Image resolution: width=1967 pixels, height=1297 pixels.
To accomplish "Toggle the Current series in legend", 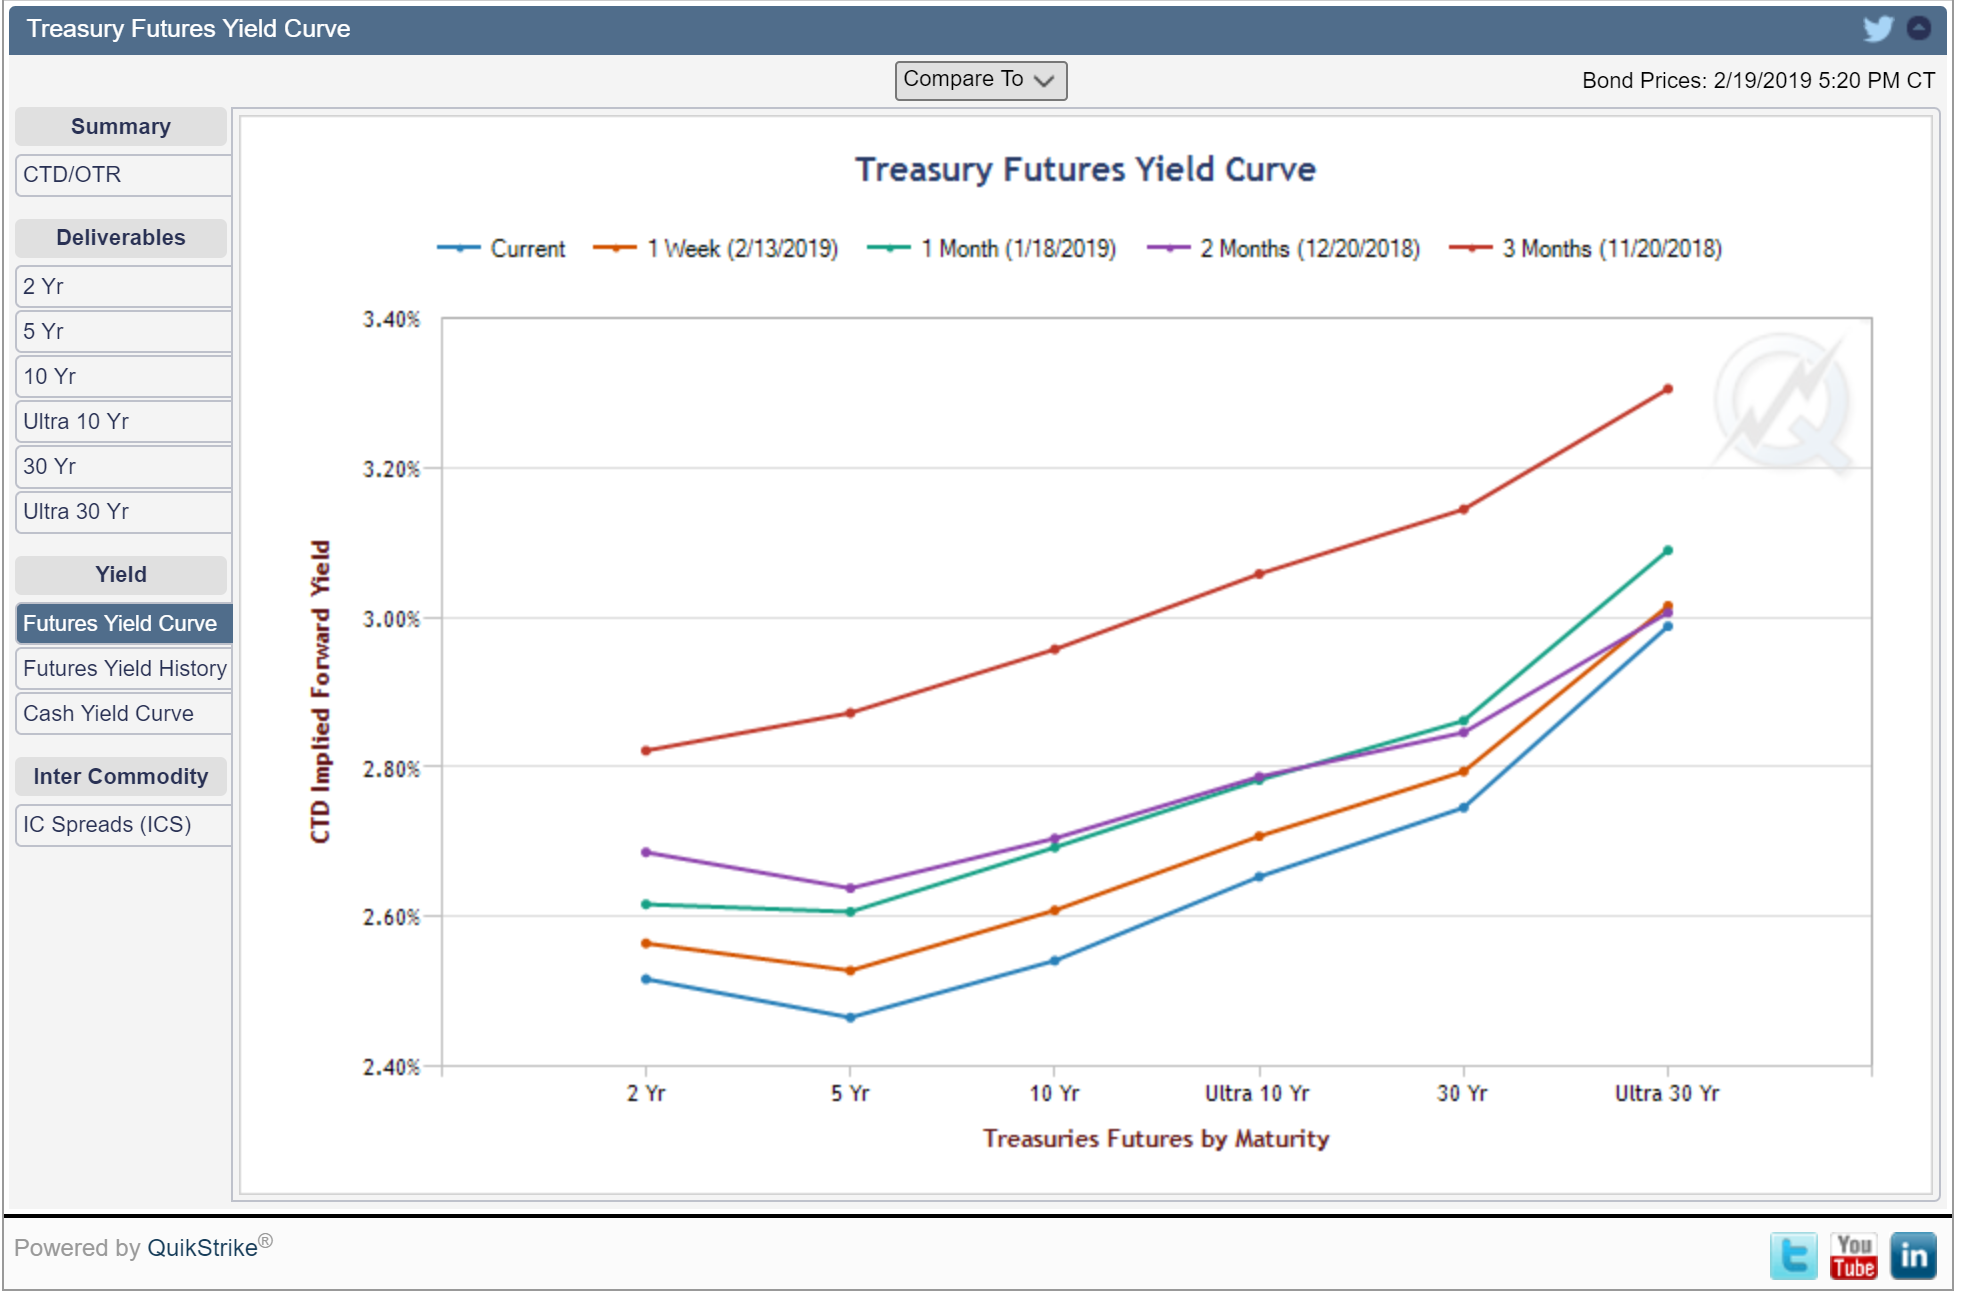I will [501, 249].
